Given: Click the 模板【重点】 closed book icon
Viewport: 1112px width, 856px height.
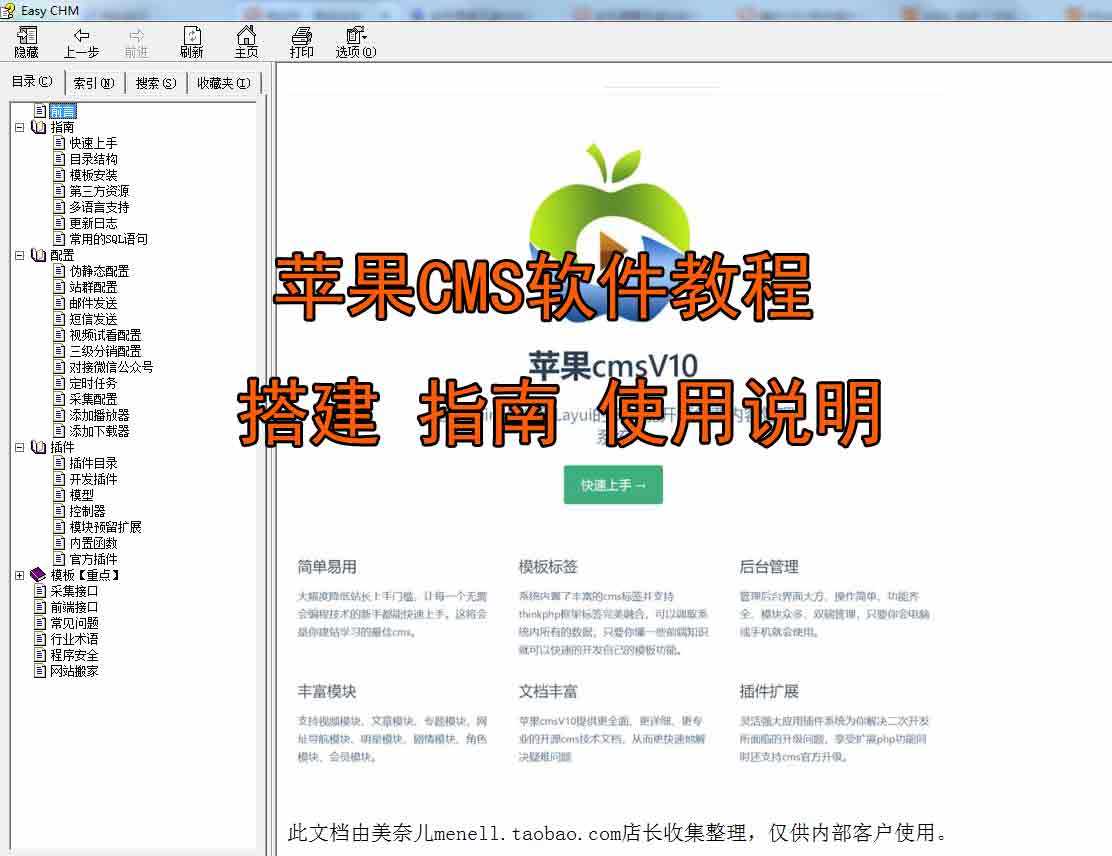Looking at the screenshot, I should pyautogui.click(x=38, y=575).
